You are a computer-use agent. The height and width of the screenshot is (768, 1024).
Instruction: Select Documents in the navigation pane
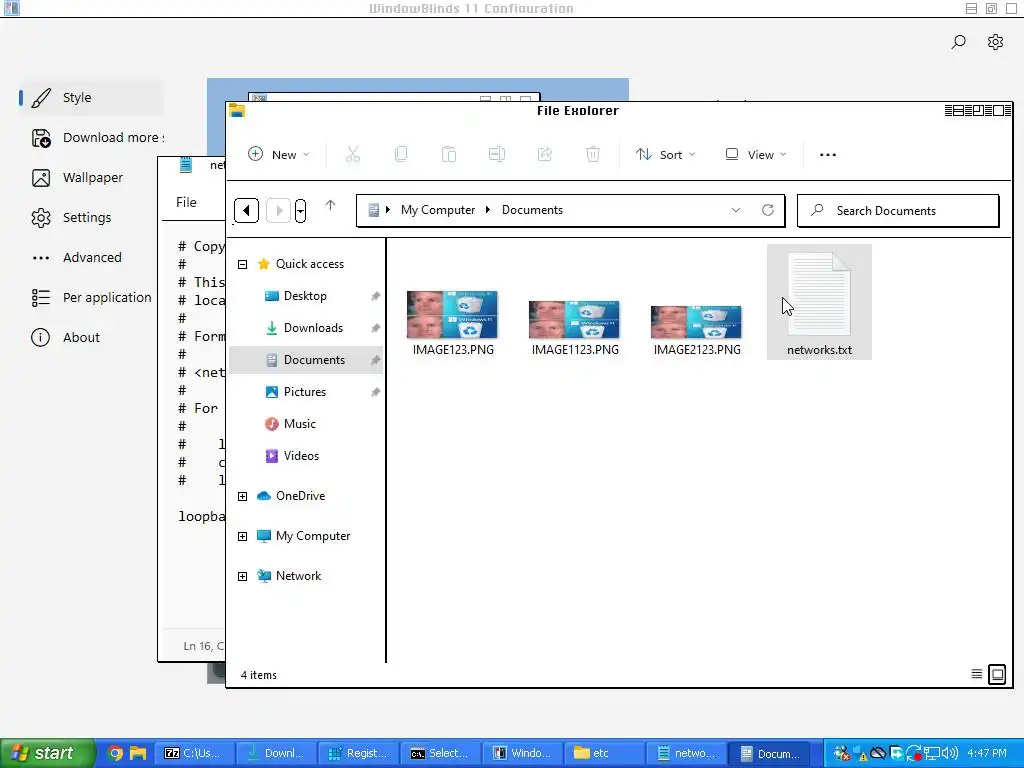point(306,360)
